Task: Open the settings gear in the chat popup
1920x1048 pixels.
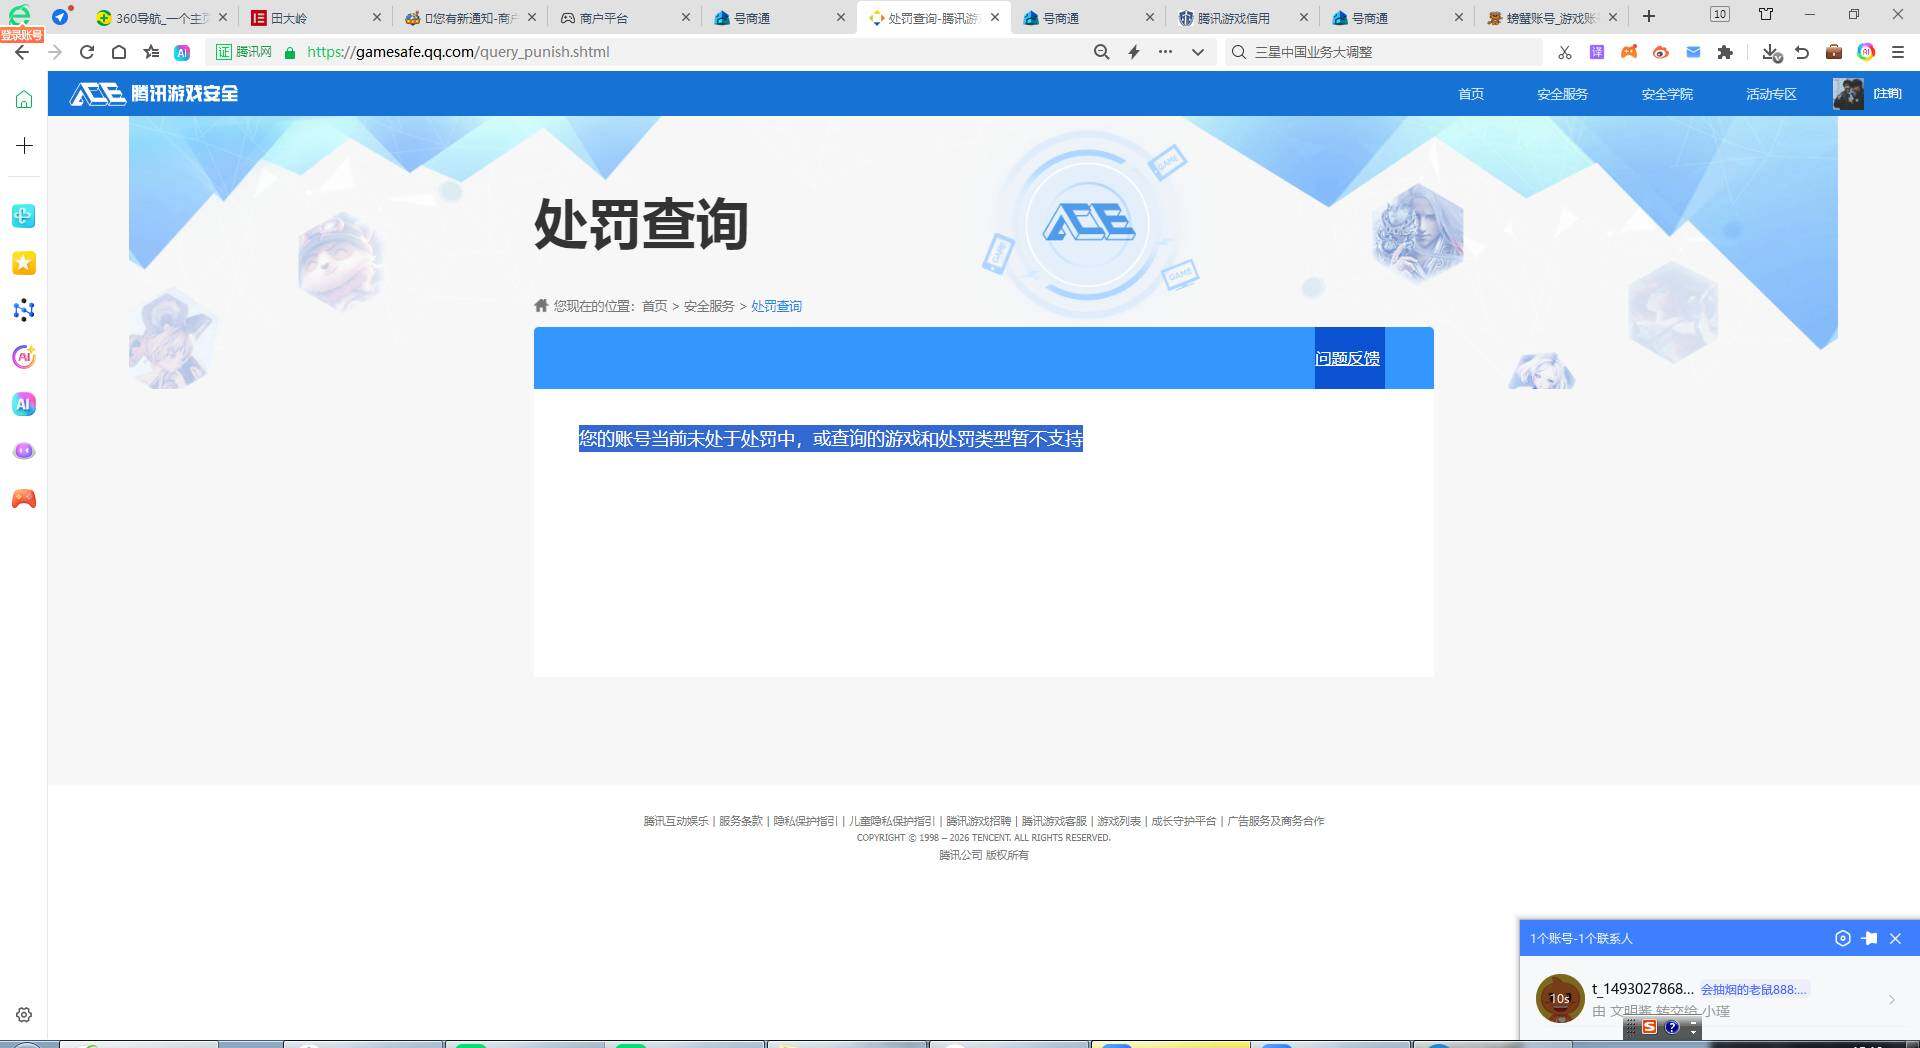Action: 1843,938
